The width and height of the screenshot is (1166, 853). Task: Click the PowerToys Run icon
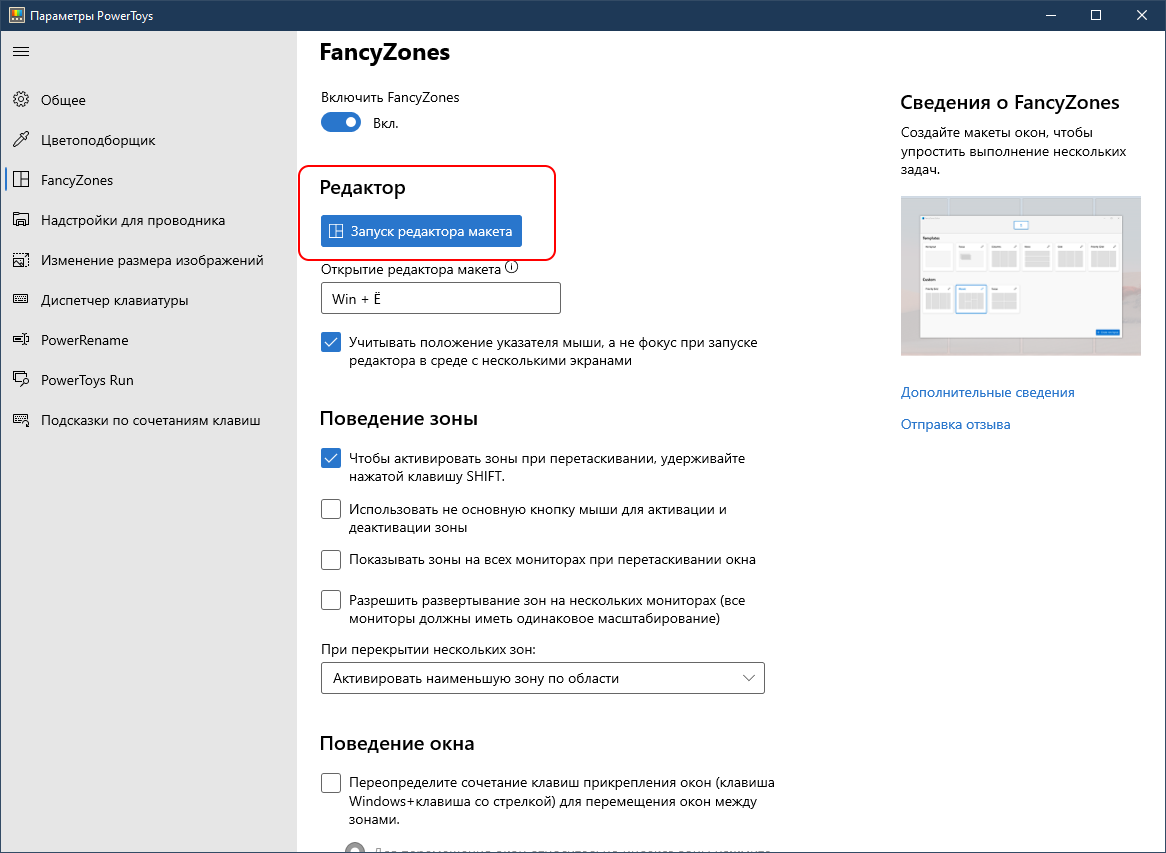(21, 380)
